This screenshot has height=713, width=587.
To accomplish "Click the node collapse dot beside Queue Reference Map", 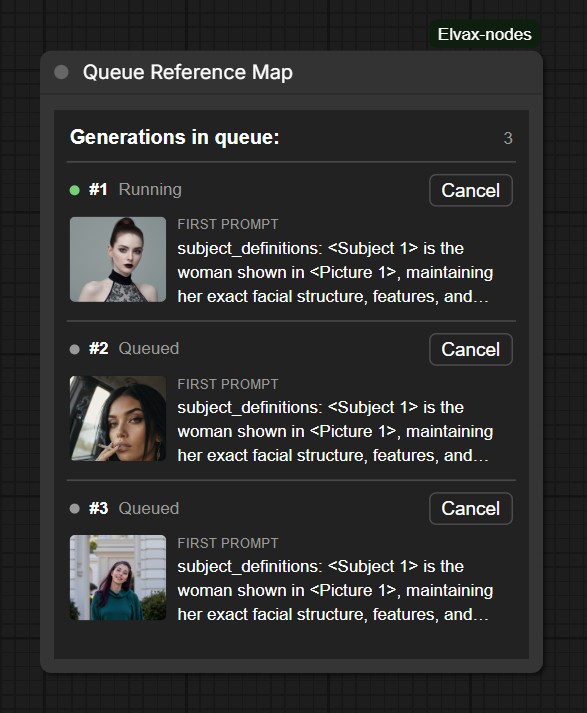I will [x=61, y=72].
